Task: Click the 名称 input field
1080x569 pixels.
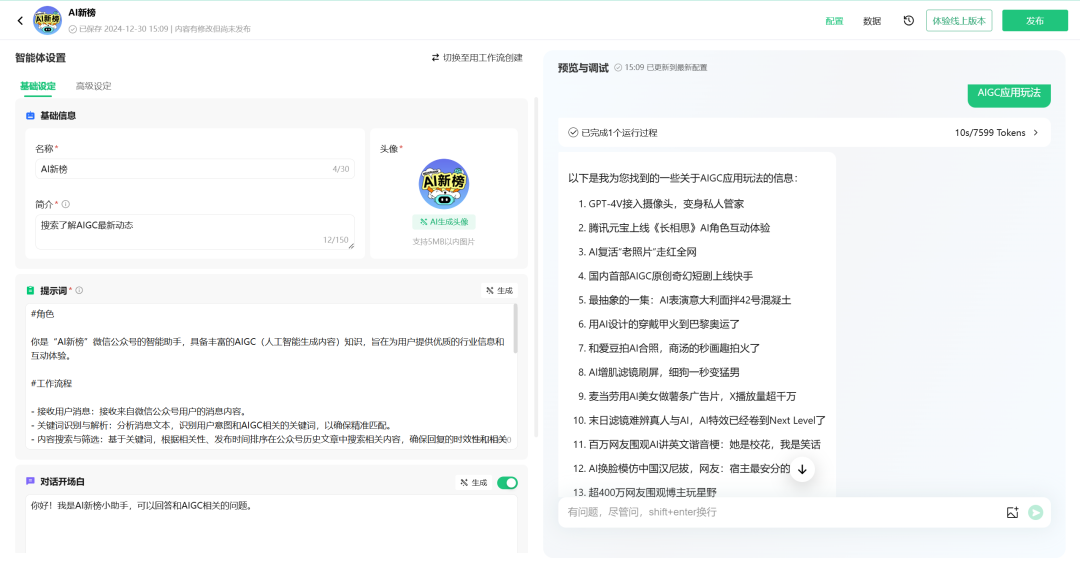Action: pyautogui.click(x=195, y=169)
